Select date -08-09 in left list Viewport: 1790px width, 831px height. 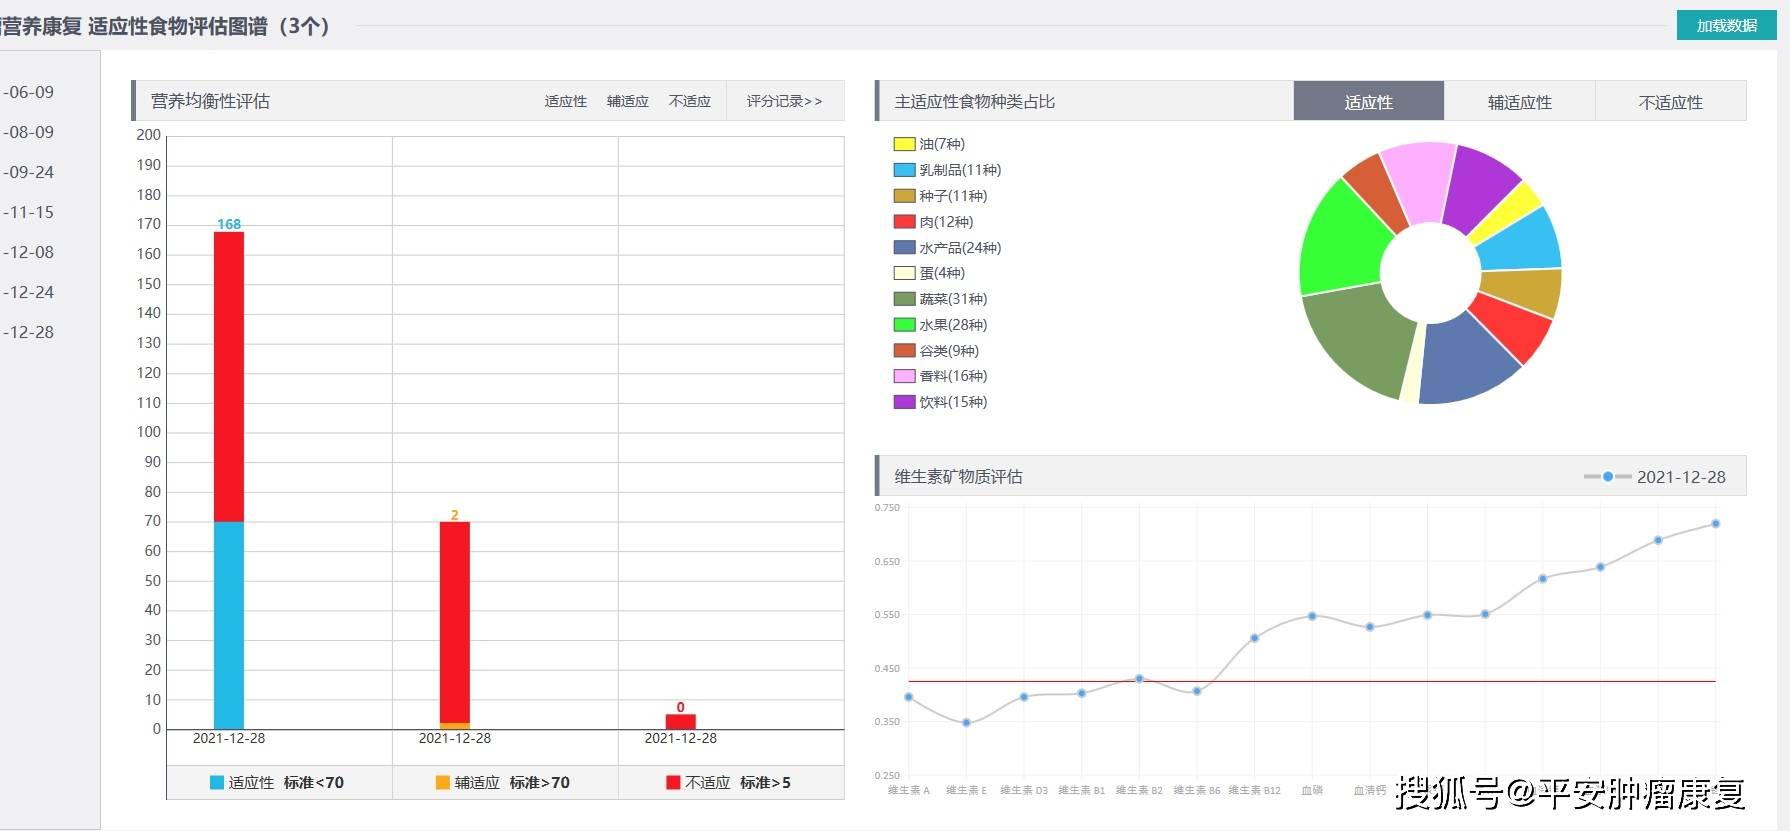click(x=28, y=132)
